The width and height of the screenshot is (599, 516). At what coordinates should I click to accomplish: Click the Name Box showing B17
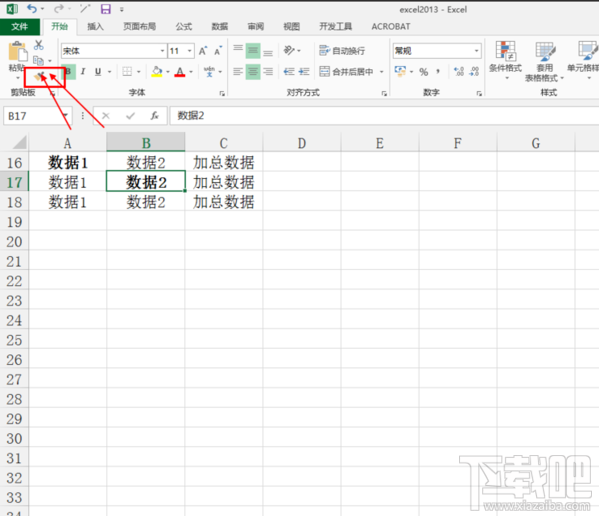coord(33,116)
